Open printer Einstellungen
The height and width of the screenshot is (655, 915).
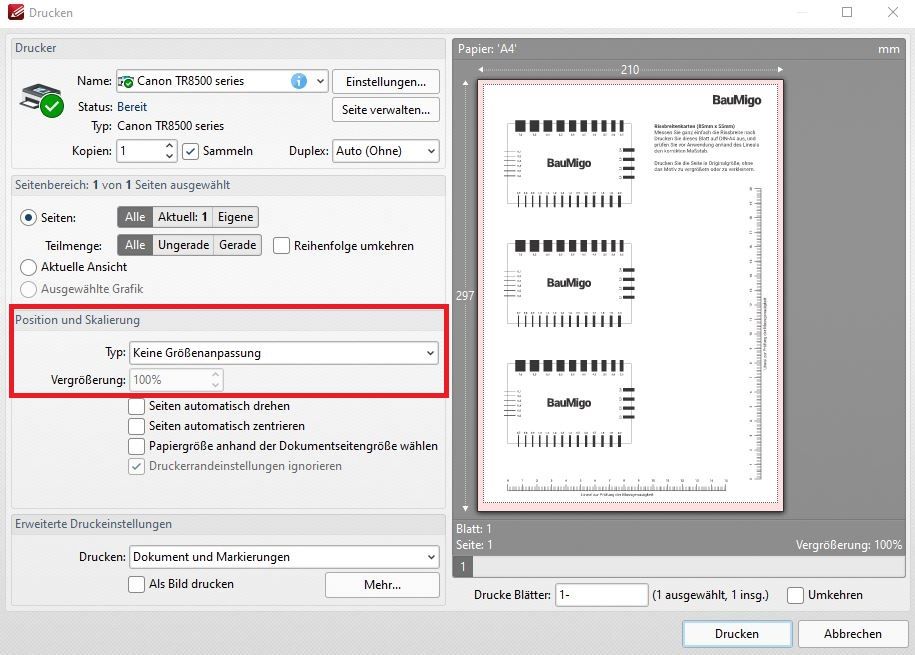tap(386, 82)
